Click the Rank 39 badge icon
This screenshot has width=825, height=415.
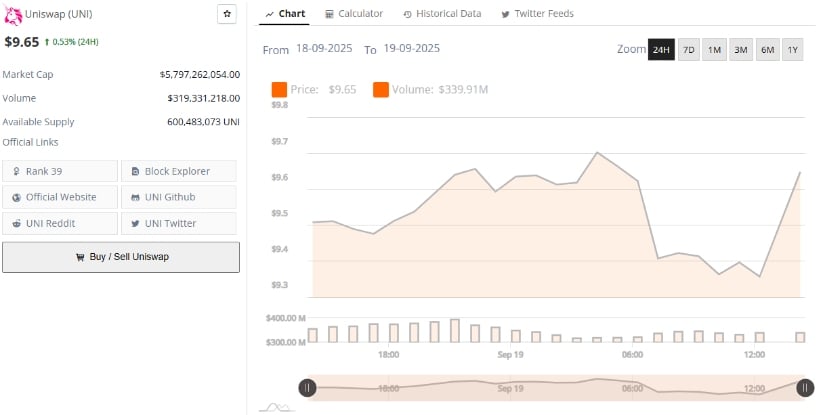tap(16, 171)
